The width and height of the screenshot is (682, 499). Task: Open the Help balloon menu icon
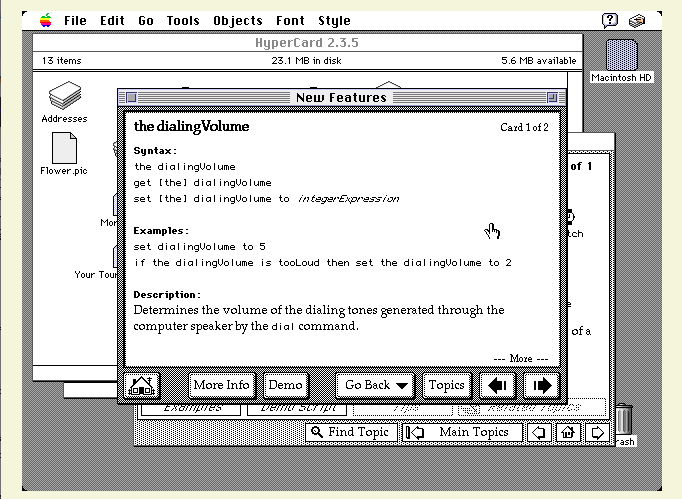610,20
